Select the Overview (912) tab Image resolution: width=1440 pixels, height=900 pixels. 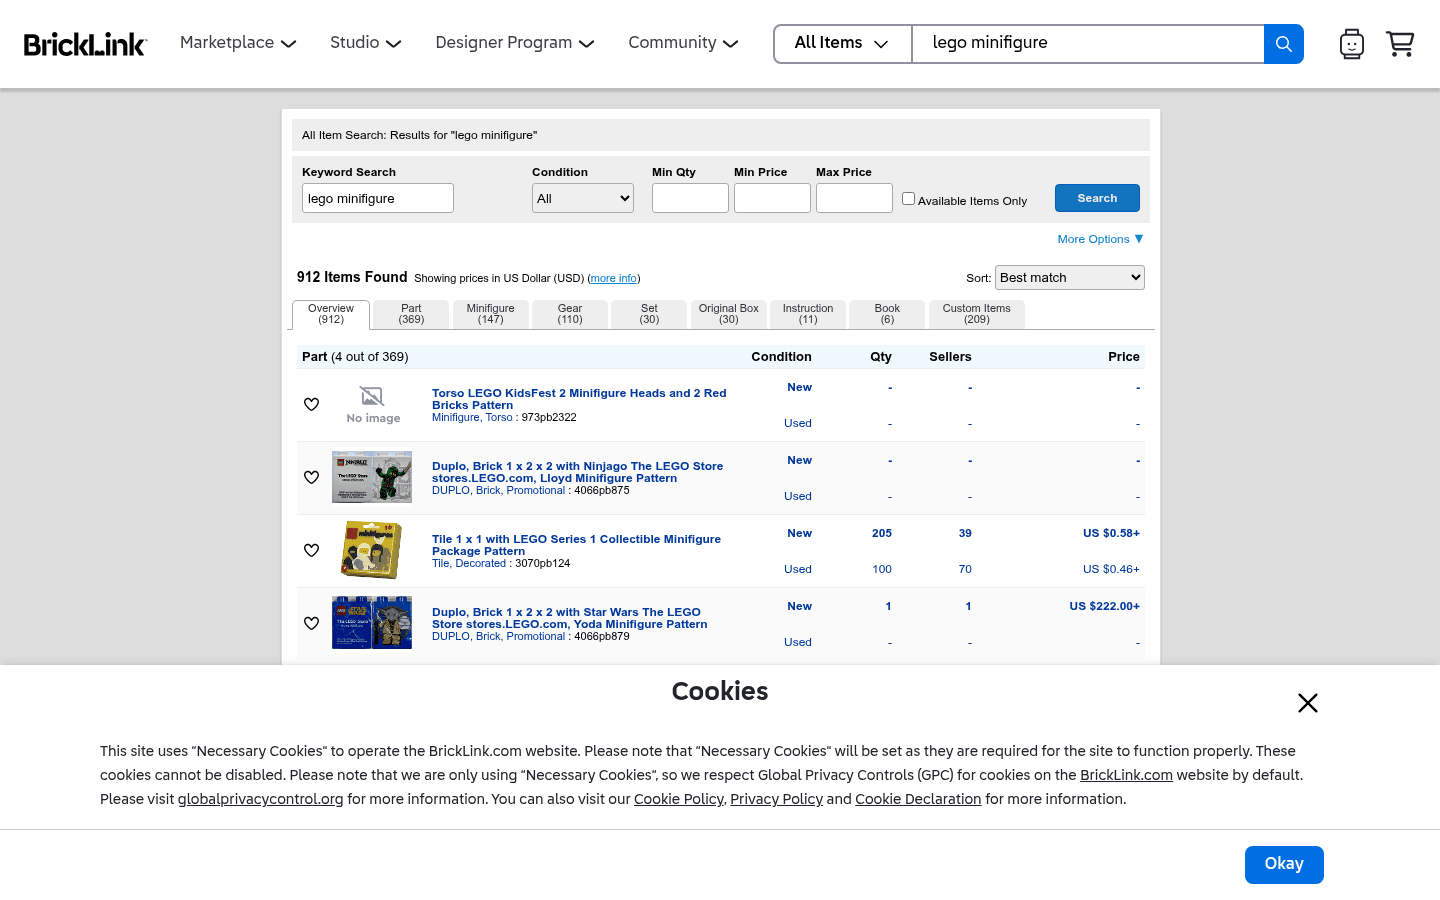tap(331, 315)
